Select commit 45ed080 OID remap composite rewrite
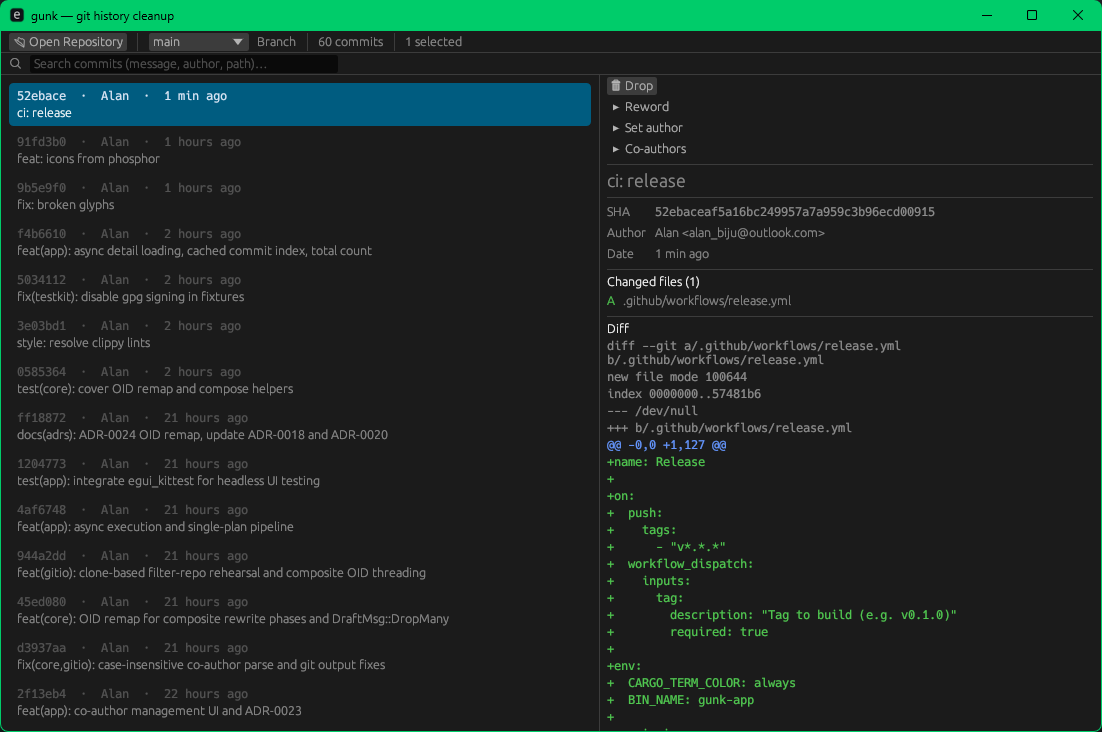The width and height of the screenshot is (1102, 732). click(x=300, y=610)
